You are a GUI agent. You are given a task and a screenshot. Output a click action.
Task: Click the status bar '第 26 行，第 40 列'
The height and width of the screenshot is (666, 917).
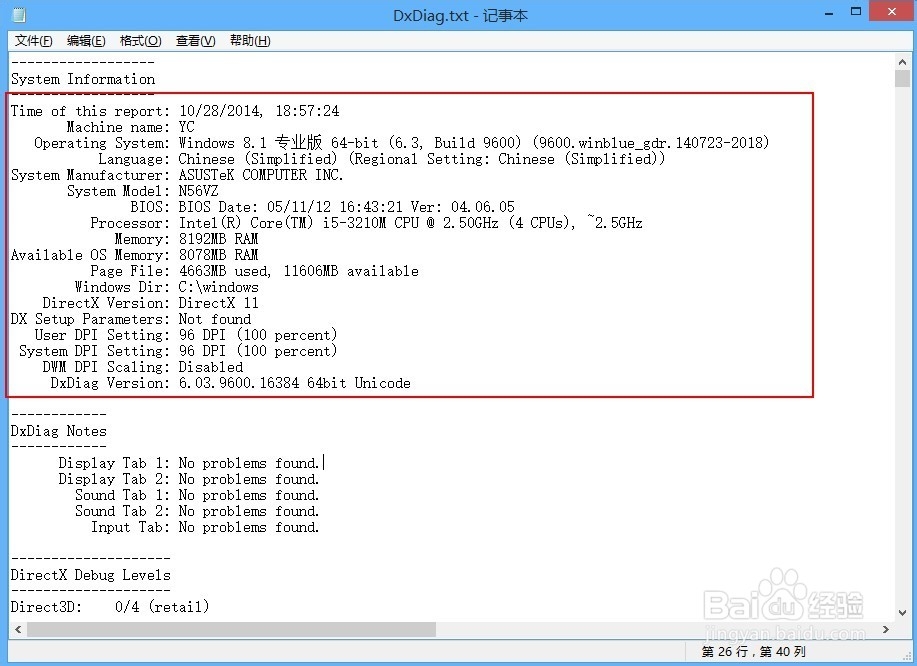753,651
